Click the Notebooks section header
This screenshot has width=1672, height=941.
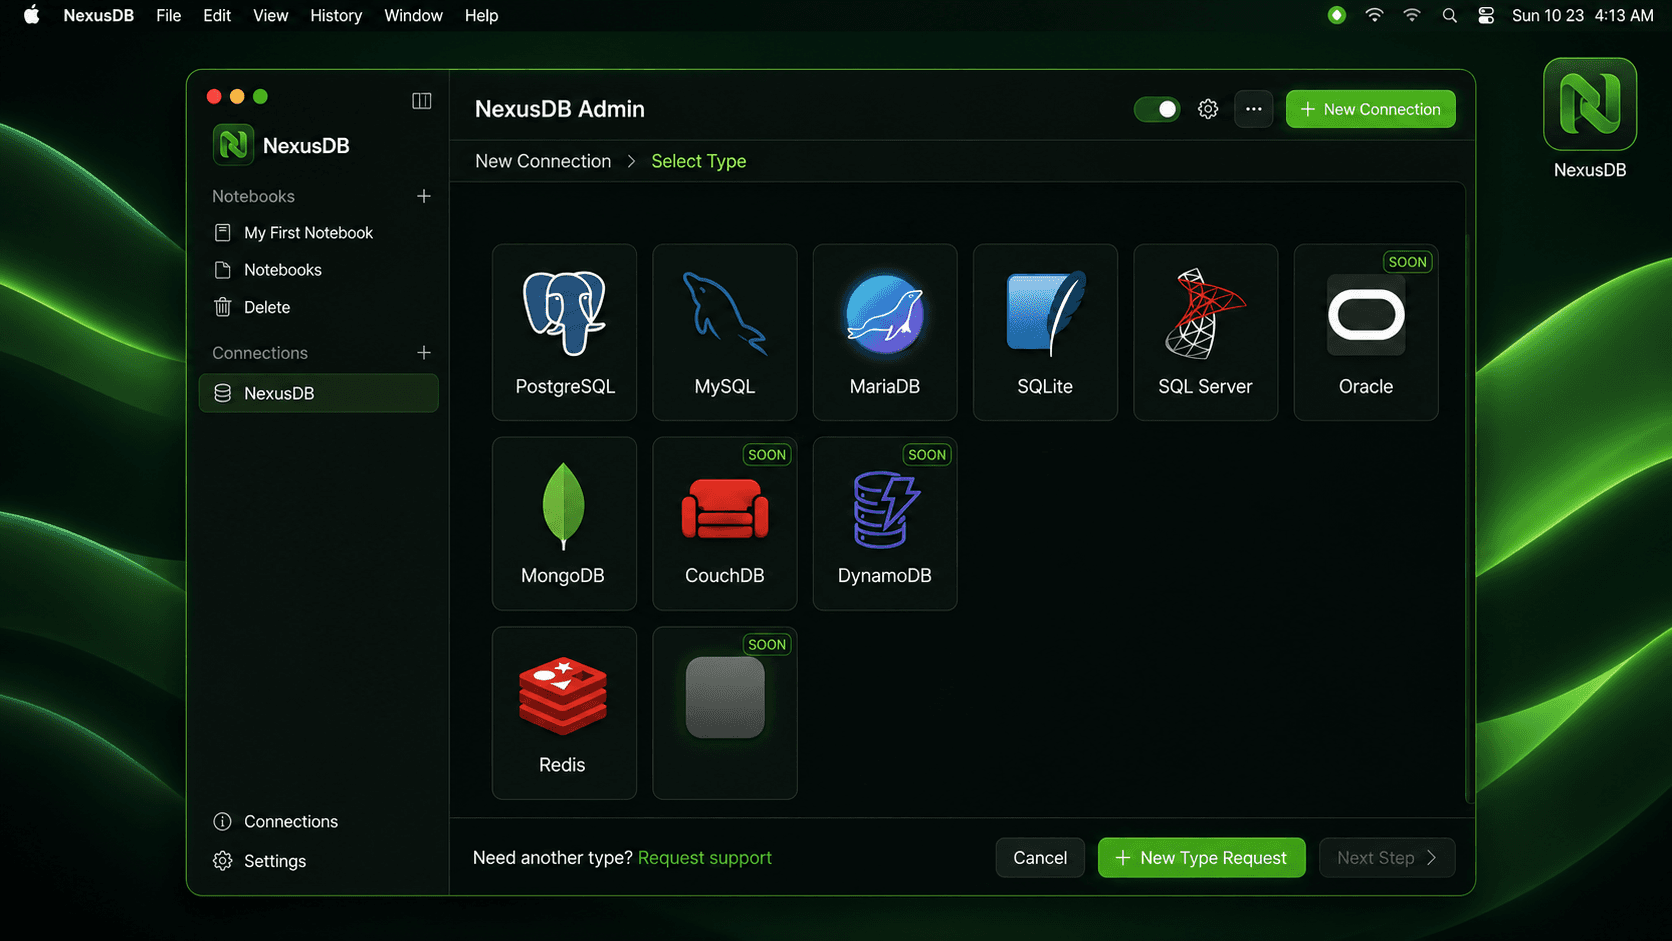coord(253,196)
